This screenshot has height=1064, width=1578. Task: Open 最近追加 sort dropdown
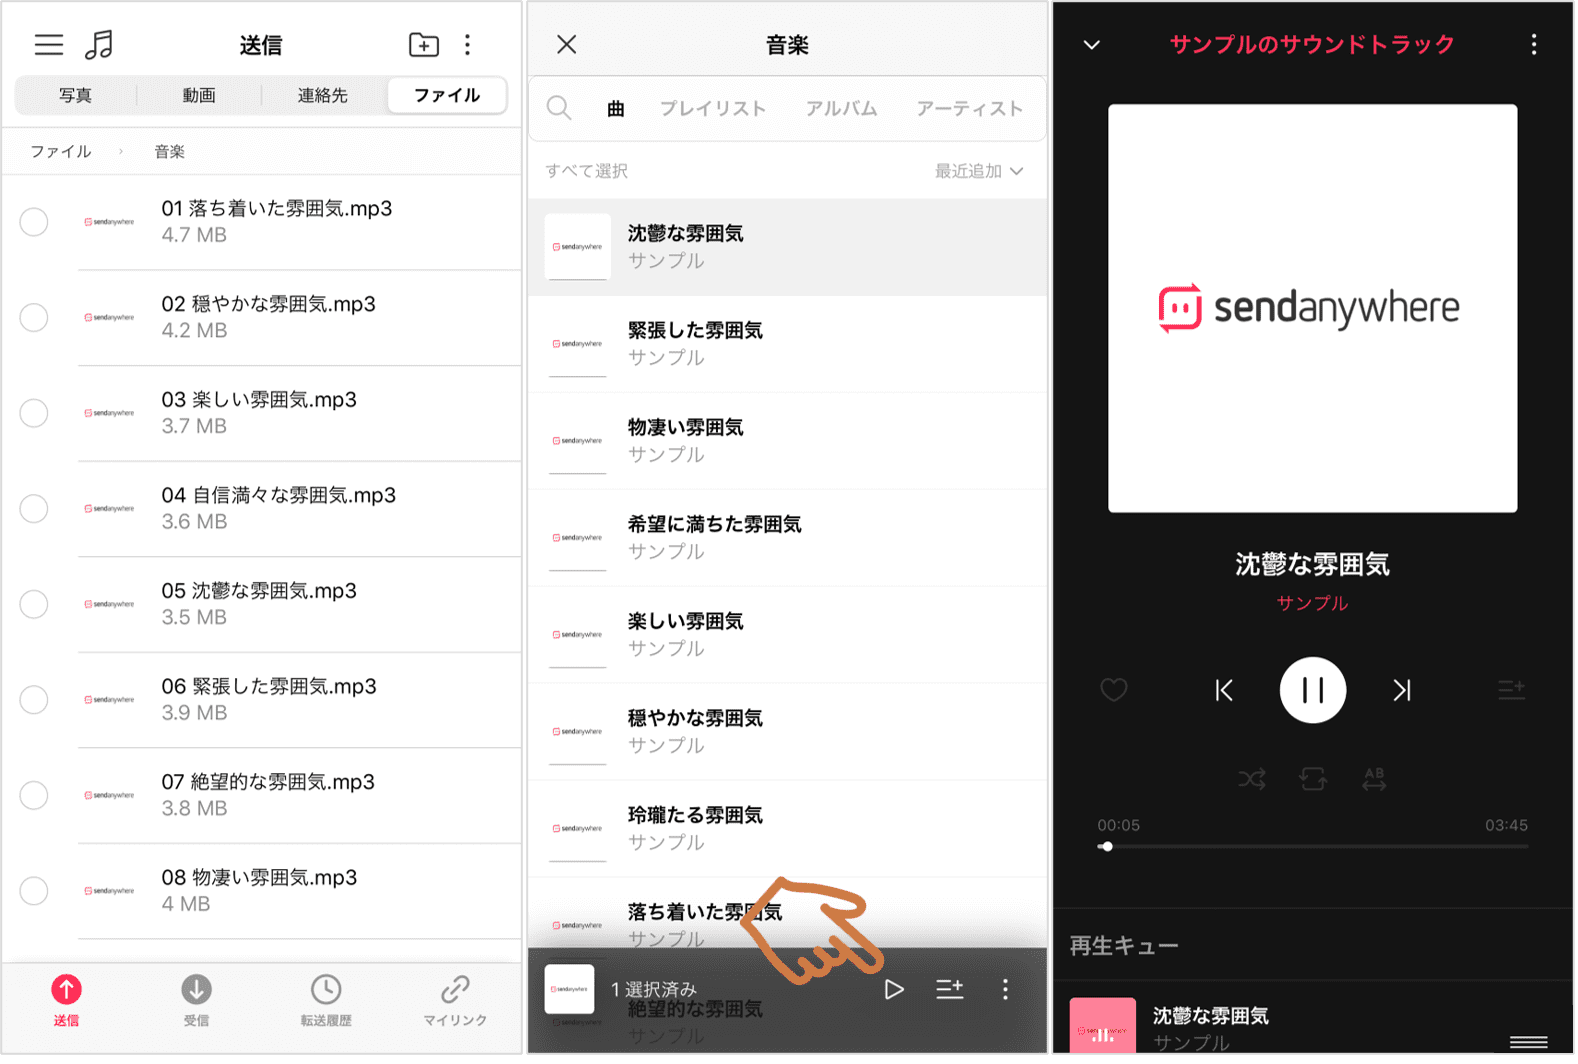[x=979, y=172]
